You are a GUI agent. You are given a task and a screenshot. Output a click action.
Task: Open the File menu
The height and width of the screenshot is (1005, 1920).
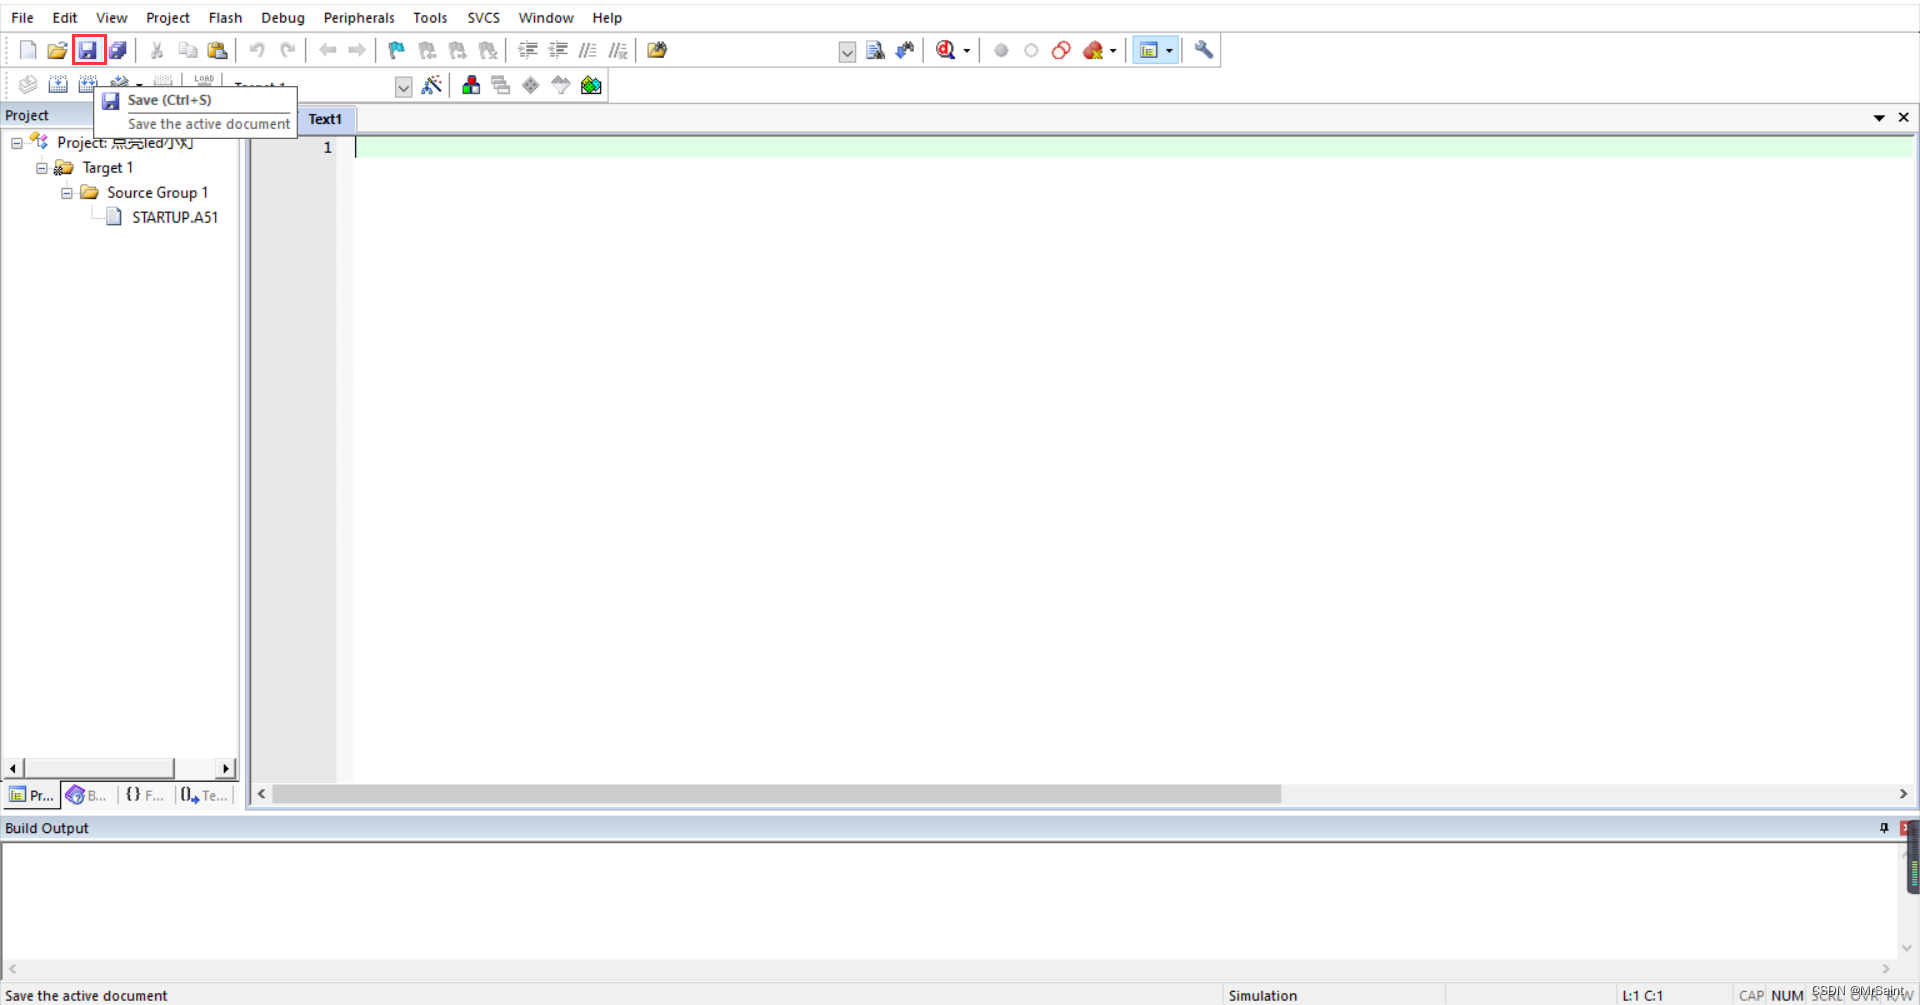click(22, 18)
